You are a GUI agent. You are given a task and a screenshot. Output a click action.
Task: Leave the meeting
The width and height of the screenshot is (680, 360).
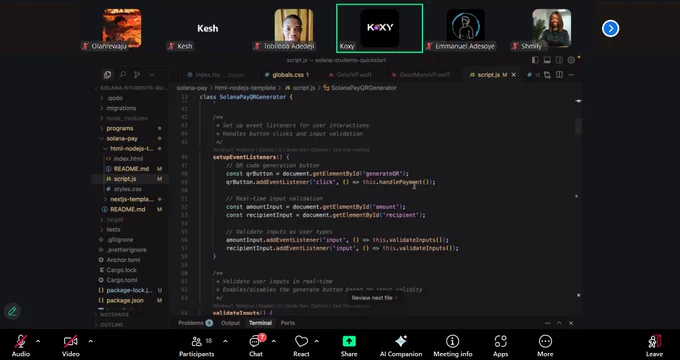pyautogui.click(x=654, y=346)
